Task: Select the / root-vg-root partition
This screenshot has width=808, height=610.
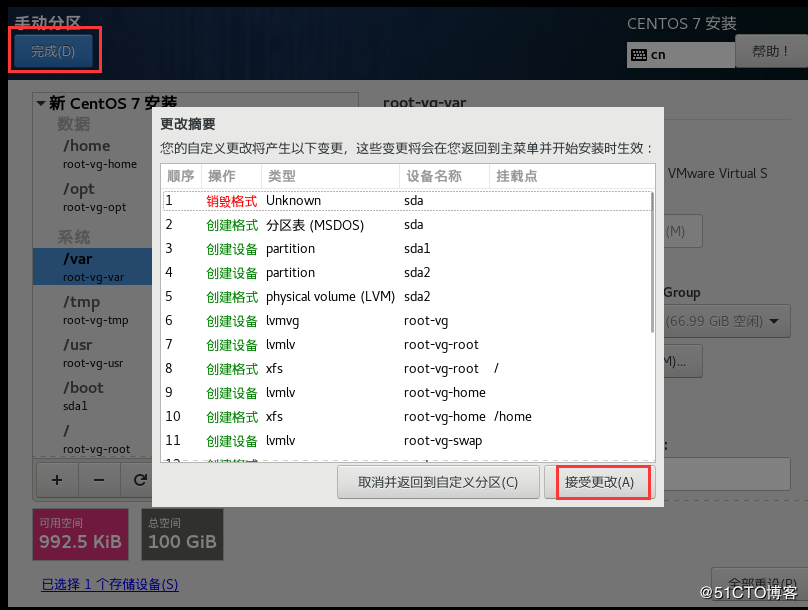Action: (x=93, y=439)
